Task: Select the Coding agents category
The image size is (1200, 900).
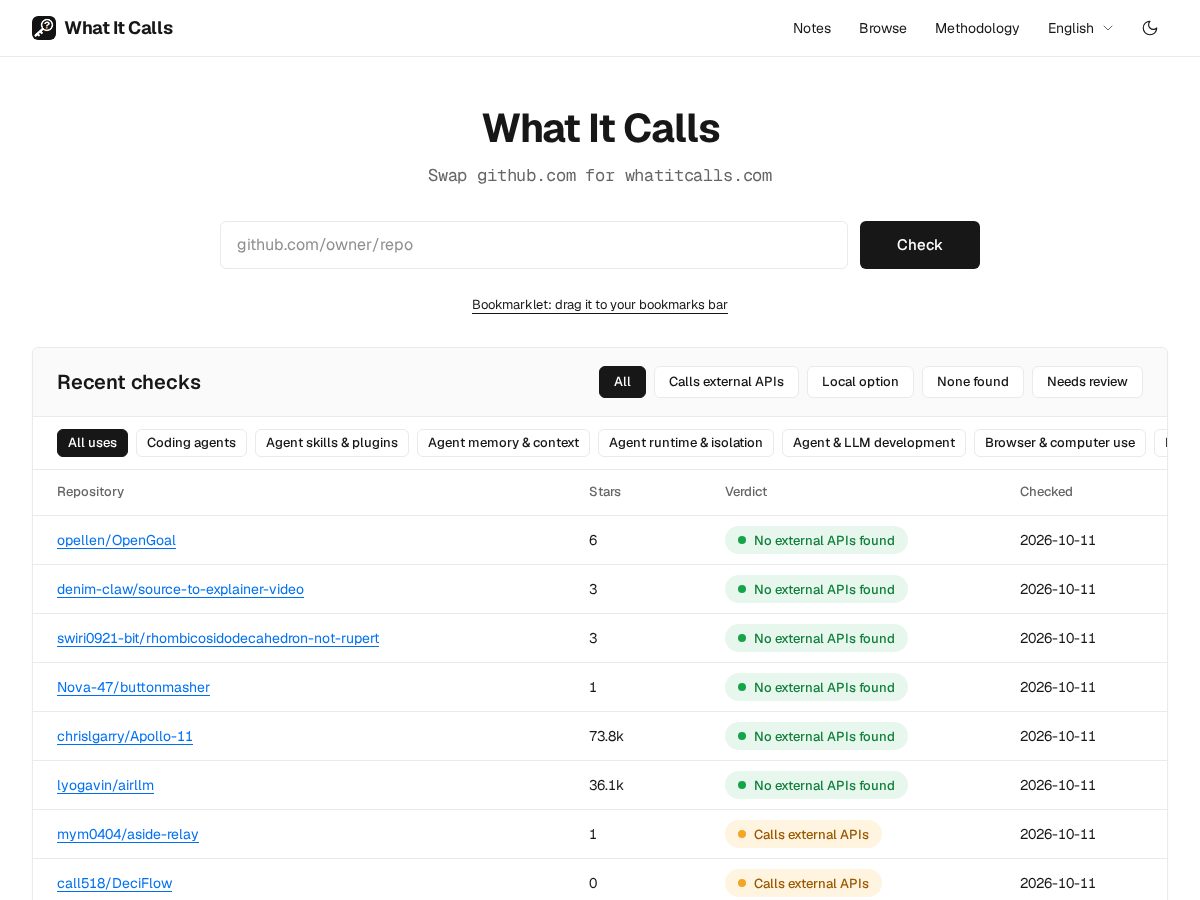Action: click(x=191, y=443)
